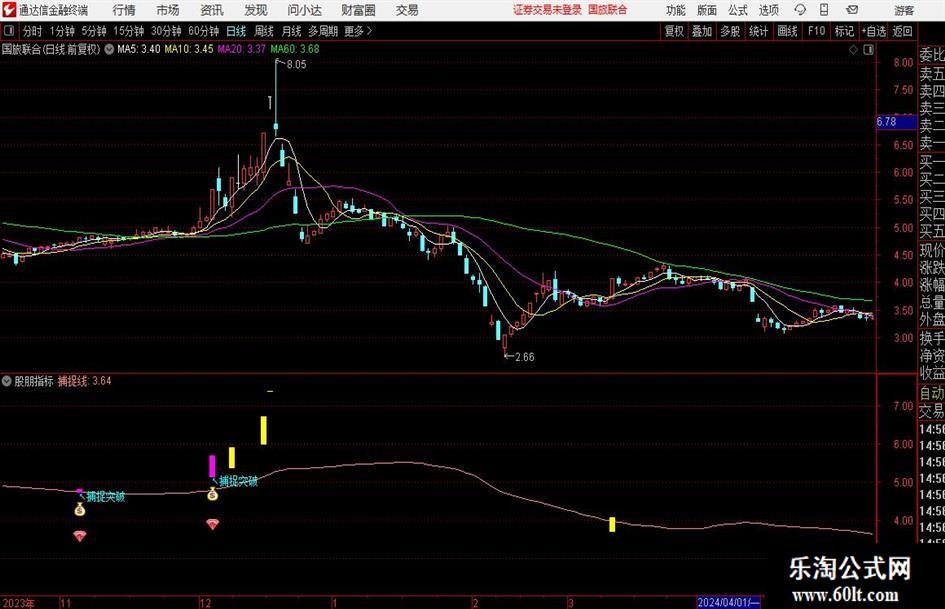Open the customer service headset icon
Screen dimensions: 945x609
coord(800,10)
